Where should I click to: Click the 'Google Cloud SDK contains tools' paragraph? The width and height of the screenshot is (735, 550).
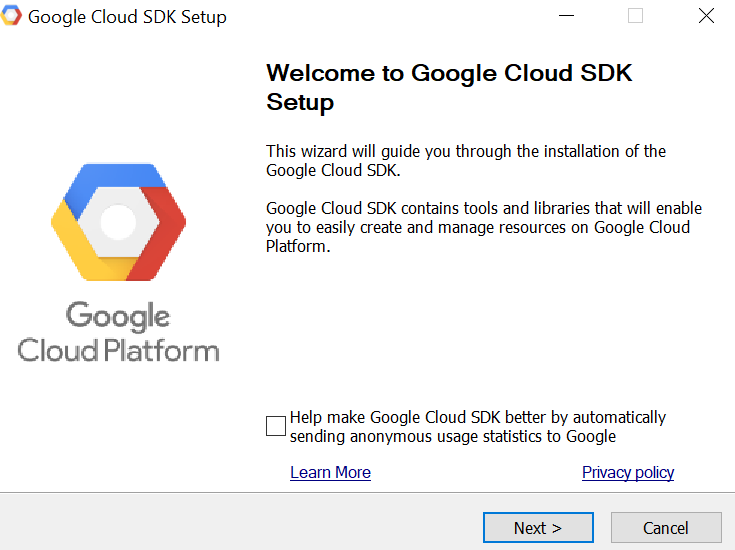[484, 227]
